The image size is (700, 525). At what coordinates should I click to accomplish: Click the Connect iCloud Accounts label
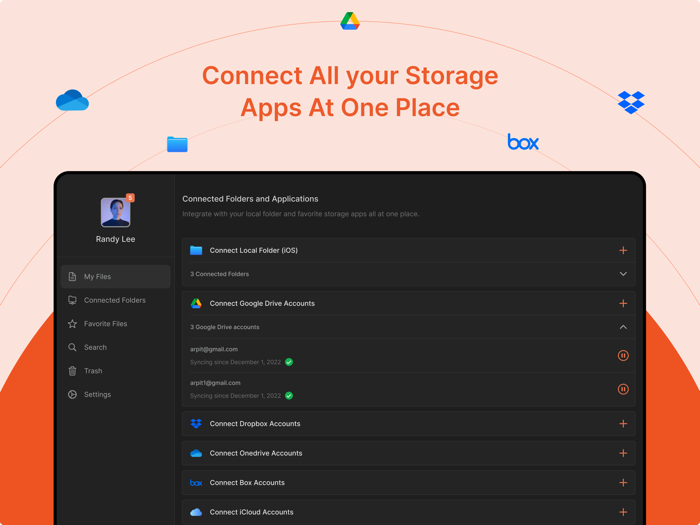click(x=251, y=512)
